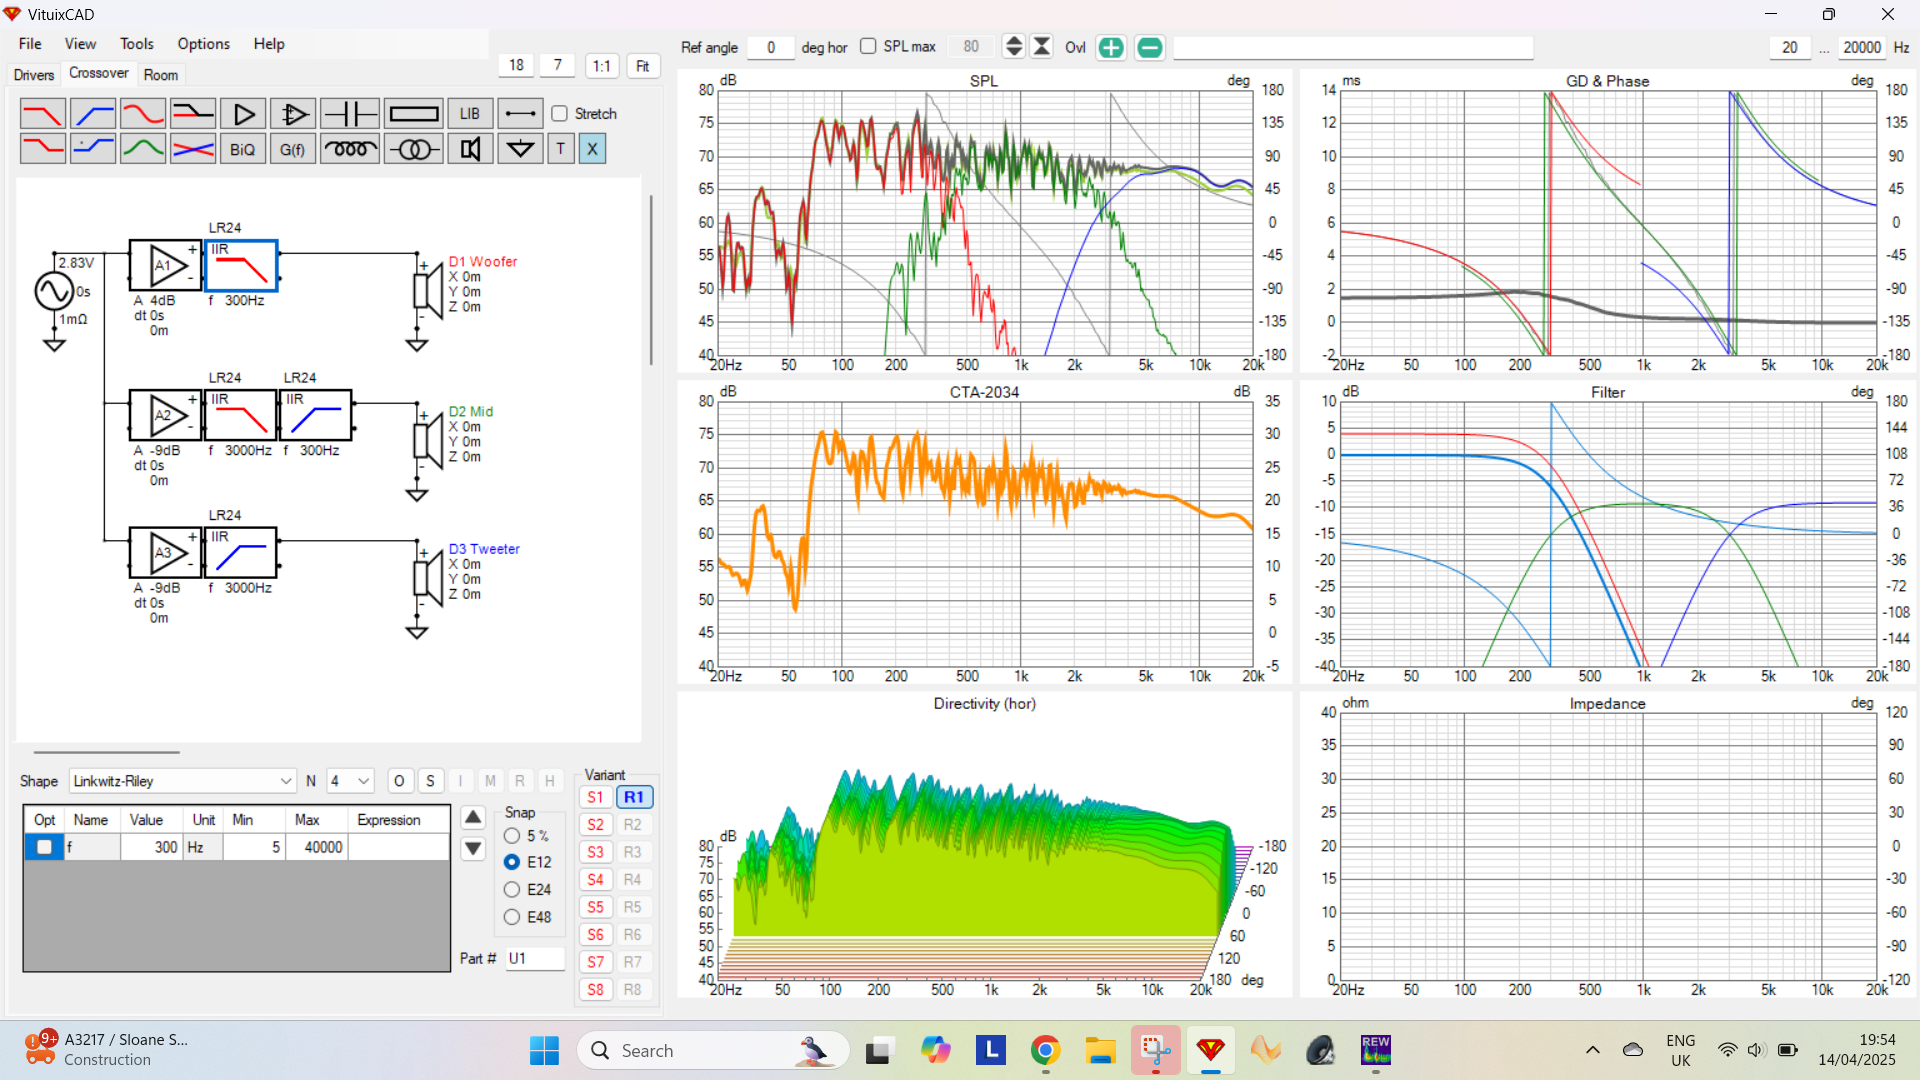Add a loudspeaker driver symbol
This screenshot has width=1920, height=1080.
coord(470,148)
